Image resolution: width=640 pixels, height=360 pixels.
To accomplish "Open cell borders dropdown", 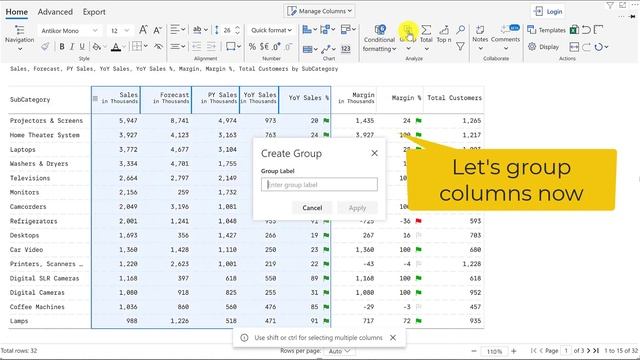I will [140, 46].
